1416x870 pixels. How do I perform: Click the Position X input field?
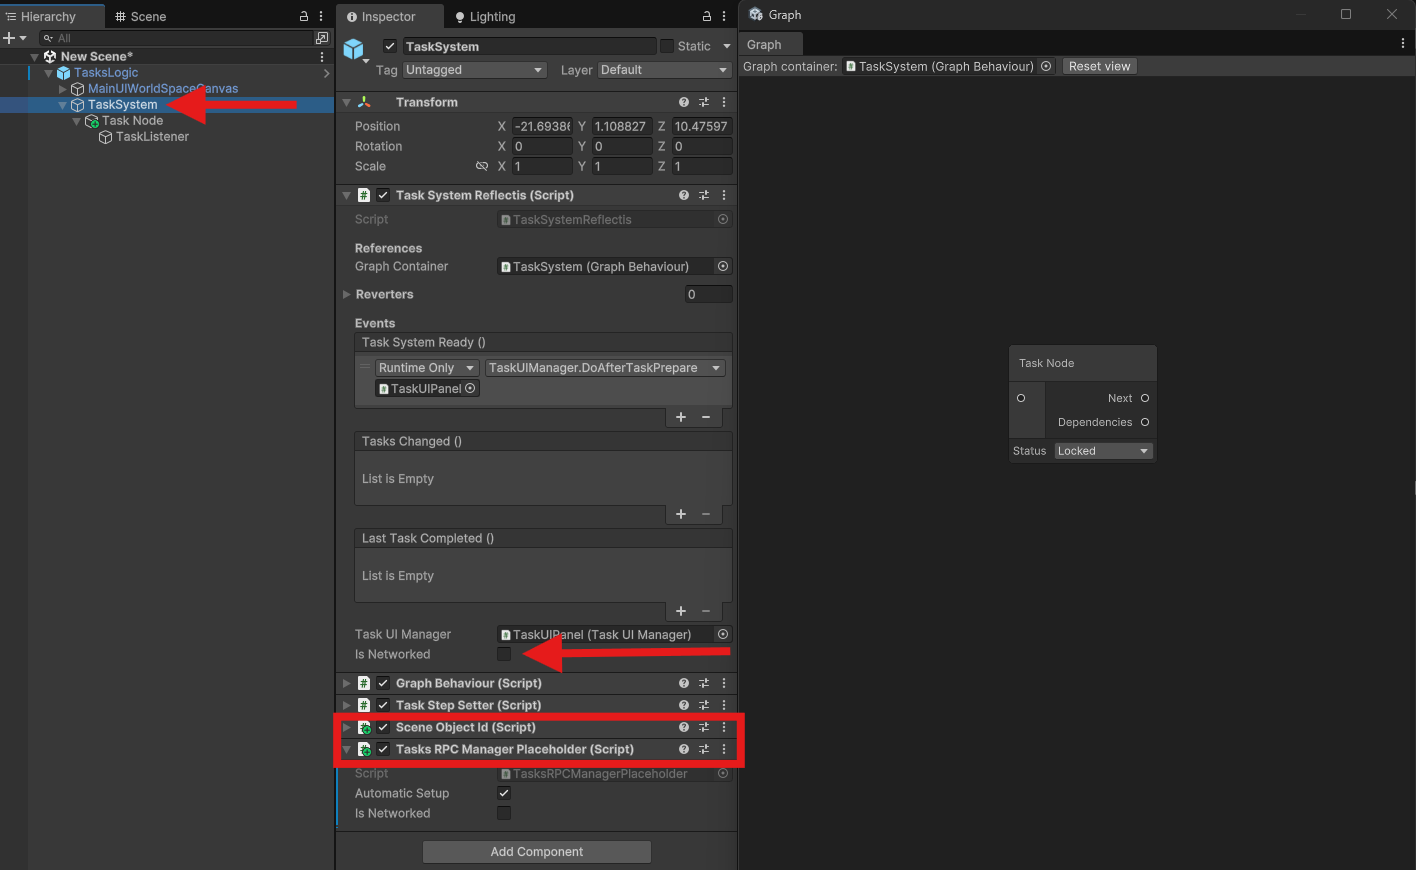[541, 127]
